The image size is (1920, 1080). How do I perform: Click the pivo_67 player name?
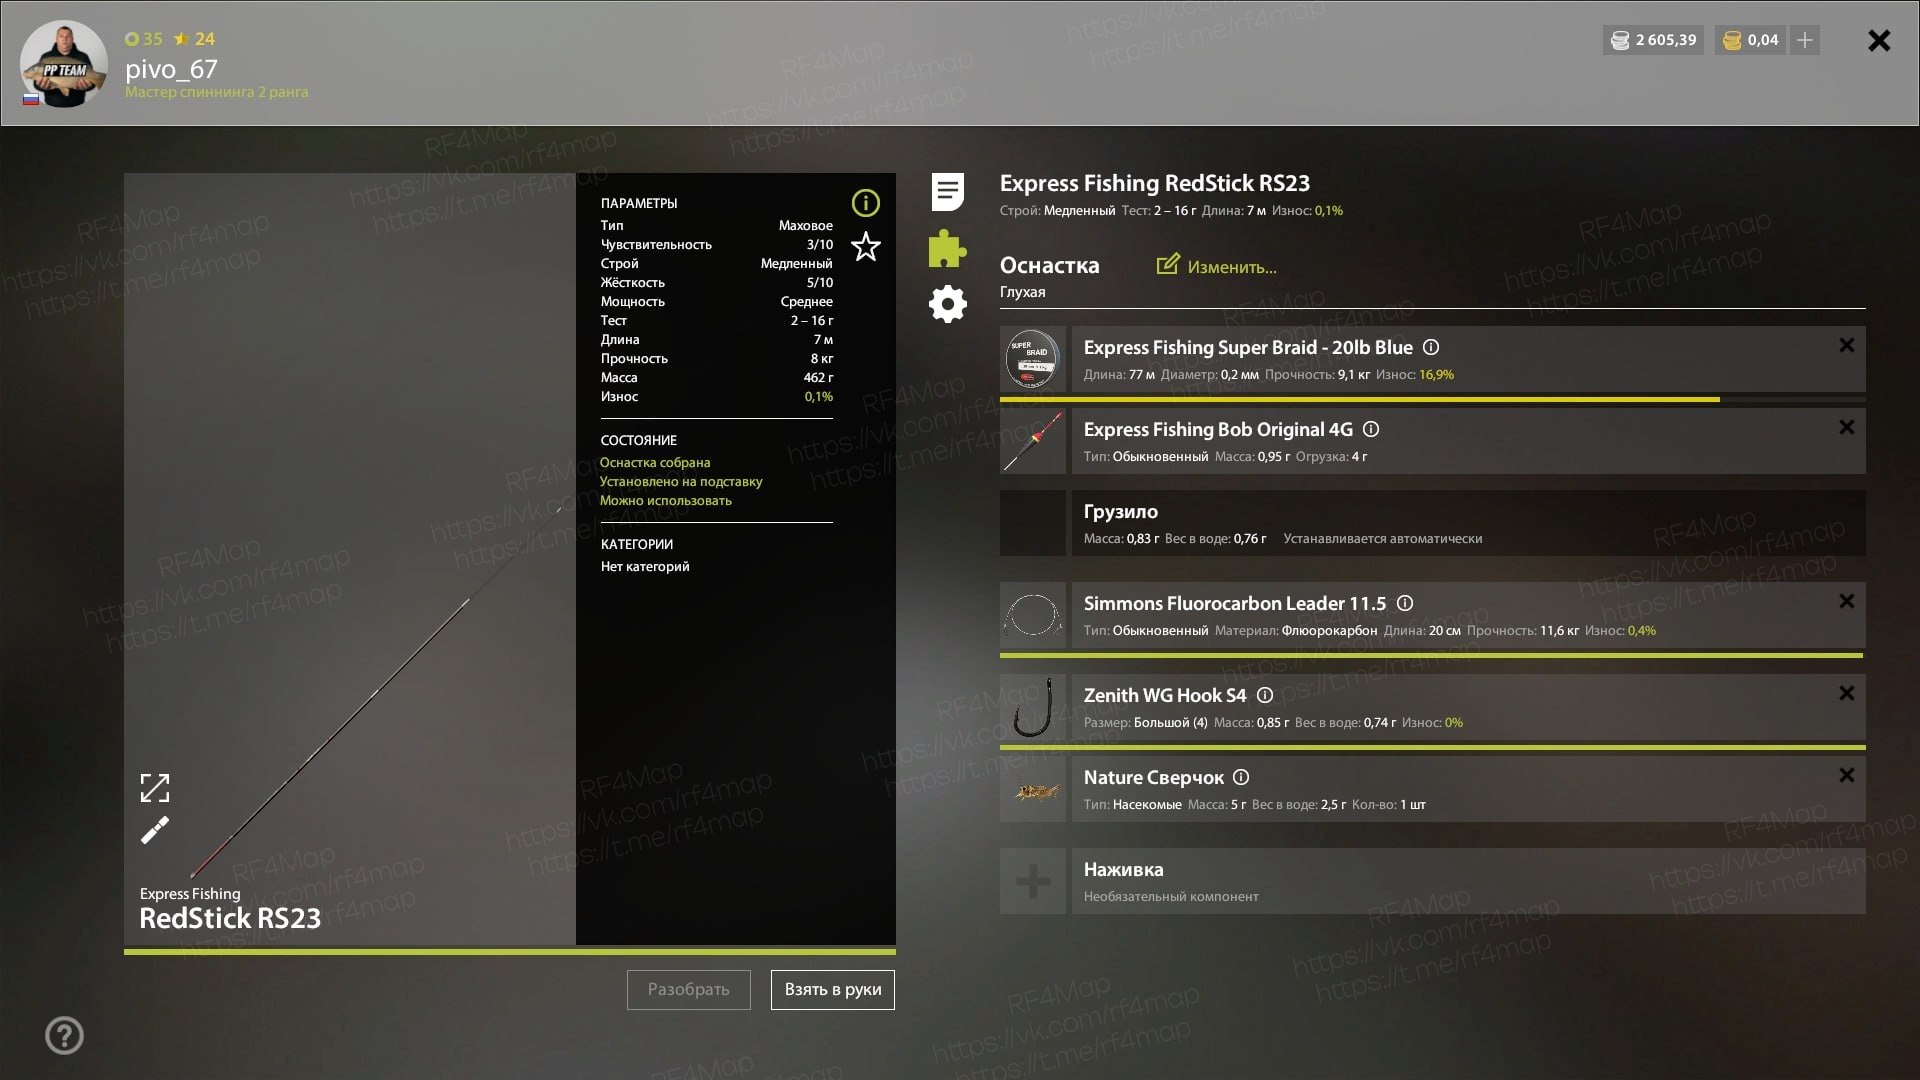coord(171,69)
